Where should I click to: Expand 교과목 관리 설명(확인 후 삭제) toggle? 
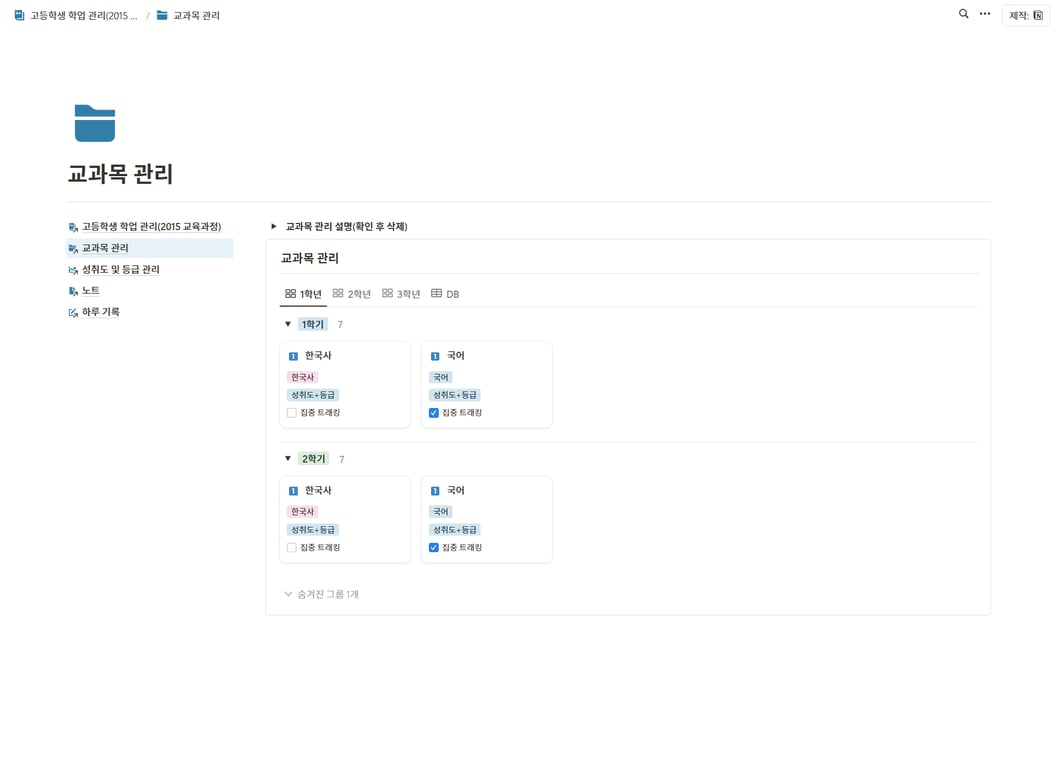click(274, 227)
